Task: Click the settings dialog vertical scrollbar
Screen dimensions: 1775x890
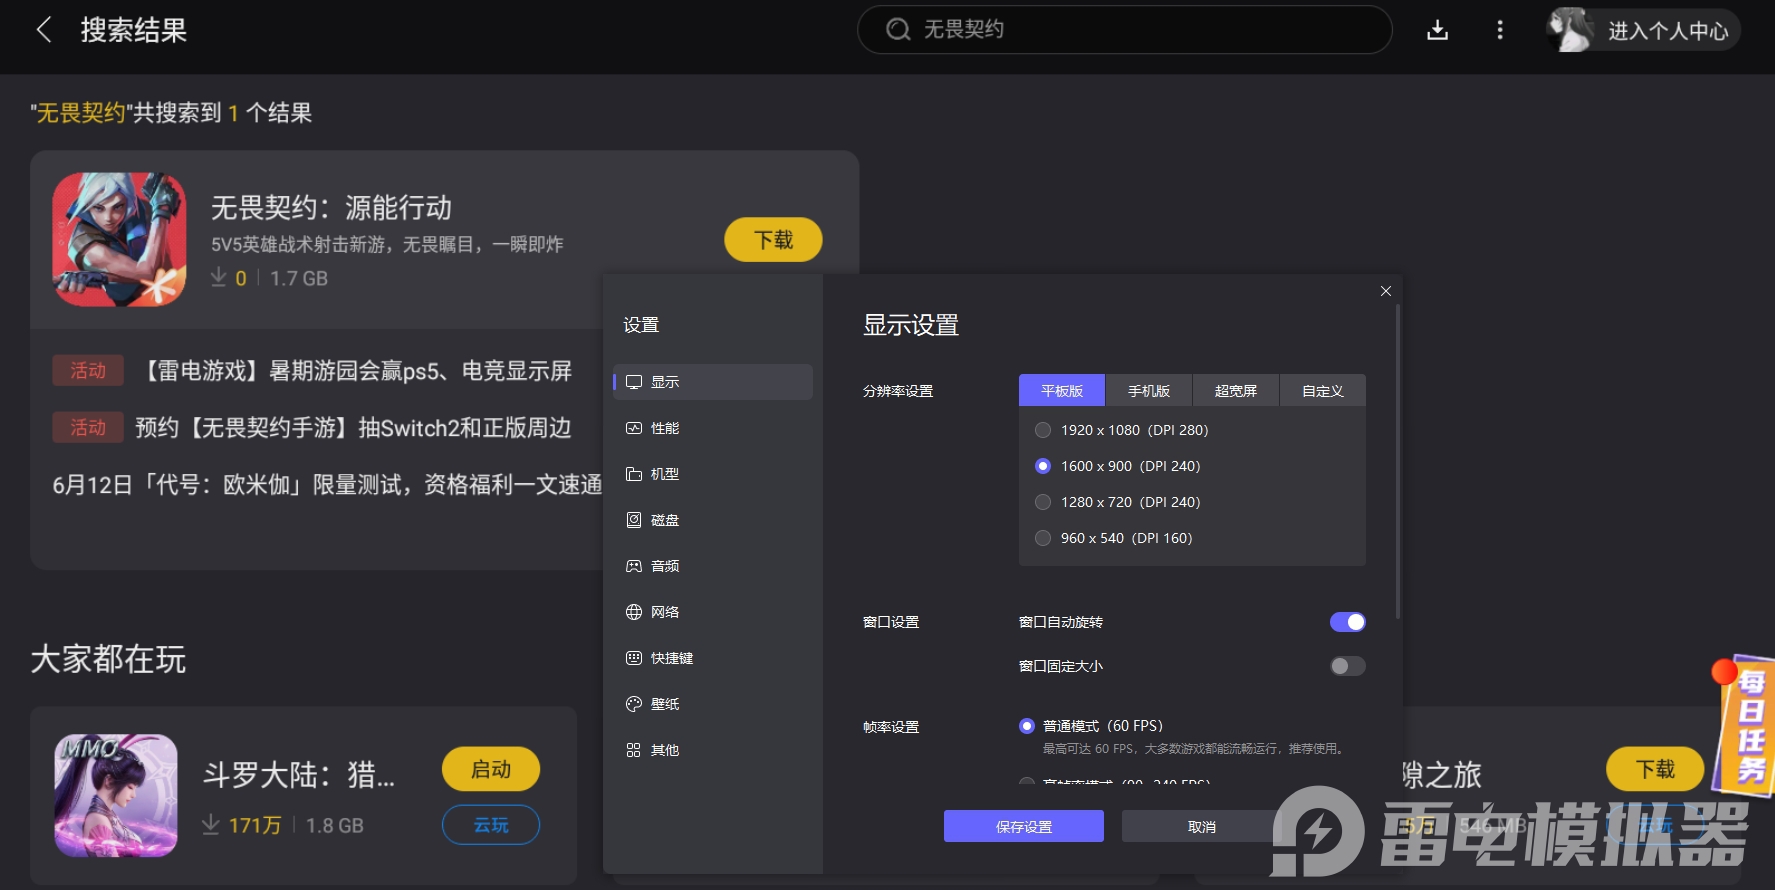Action: pos(1397,460)
